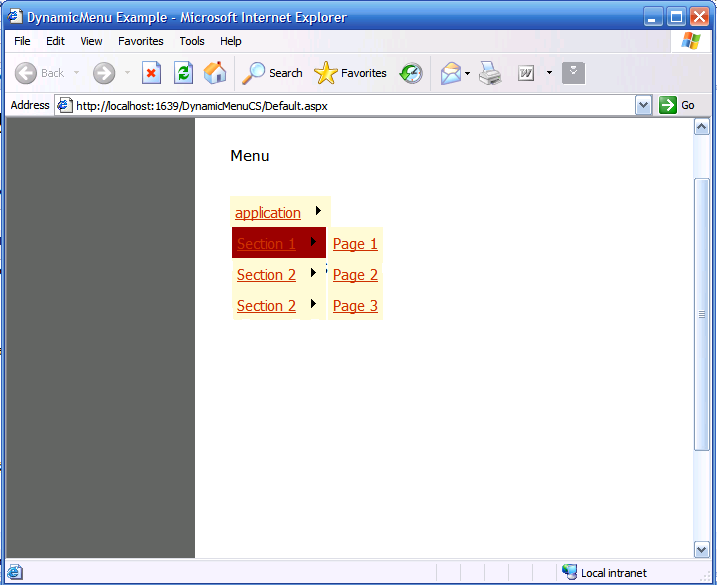Open the Favorites menu

(140, 41)
